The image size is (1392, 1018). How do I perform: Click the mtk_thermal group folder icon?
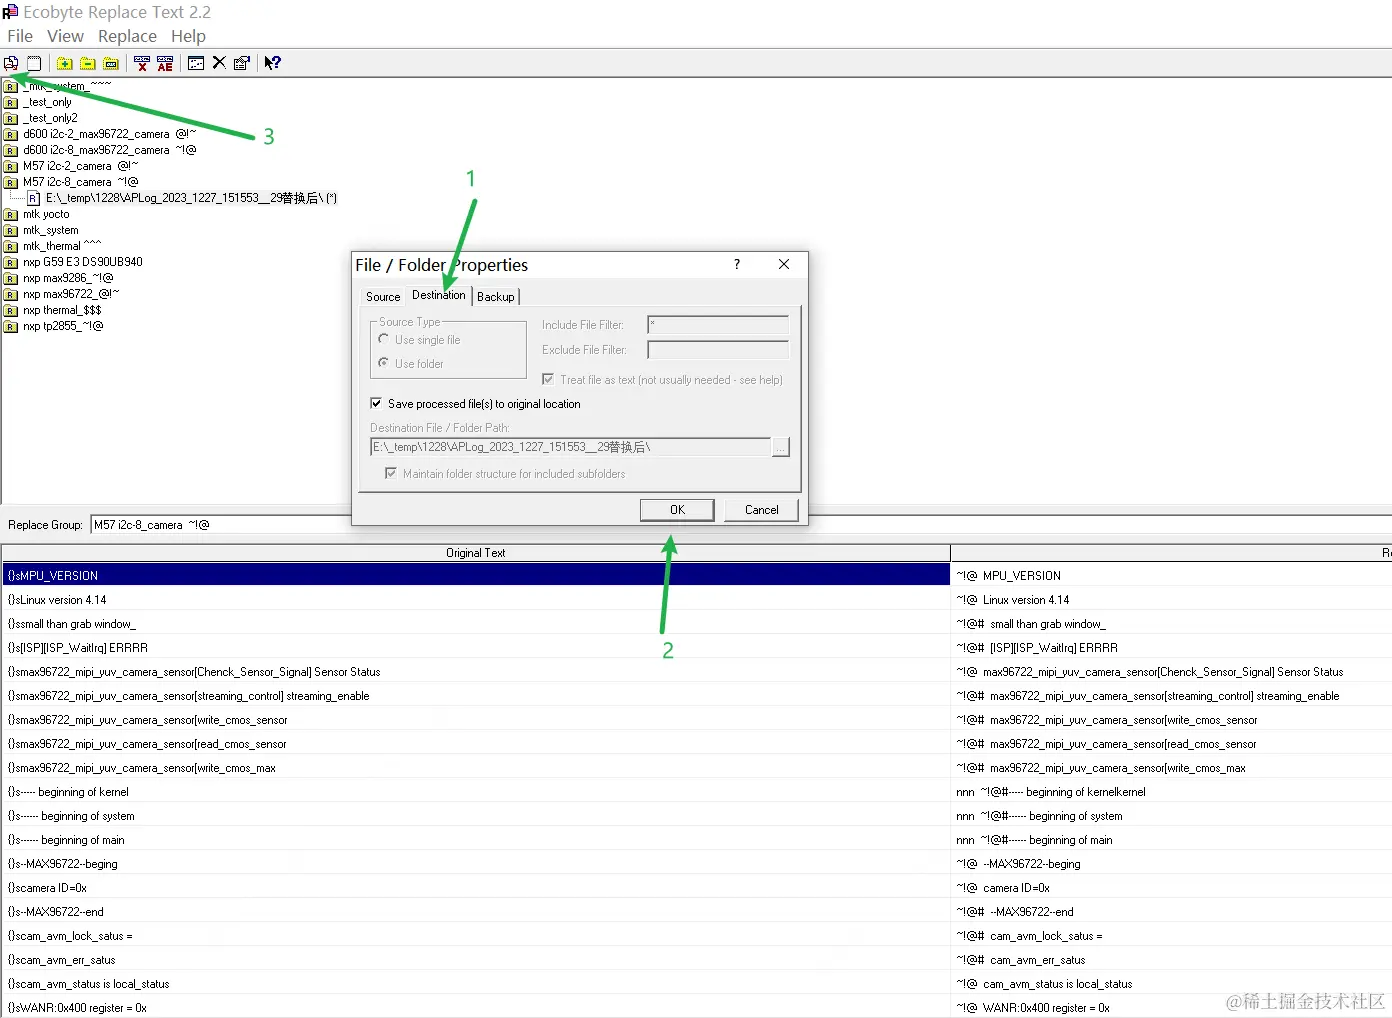click(x=11, y=246)
